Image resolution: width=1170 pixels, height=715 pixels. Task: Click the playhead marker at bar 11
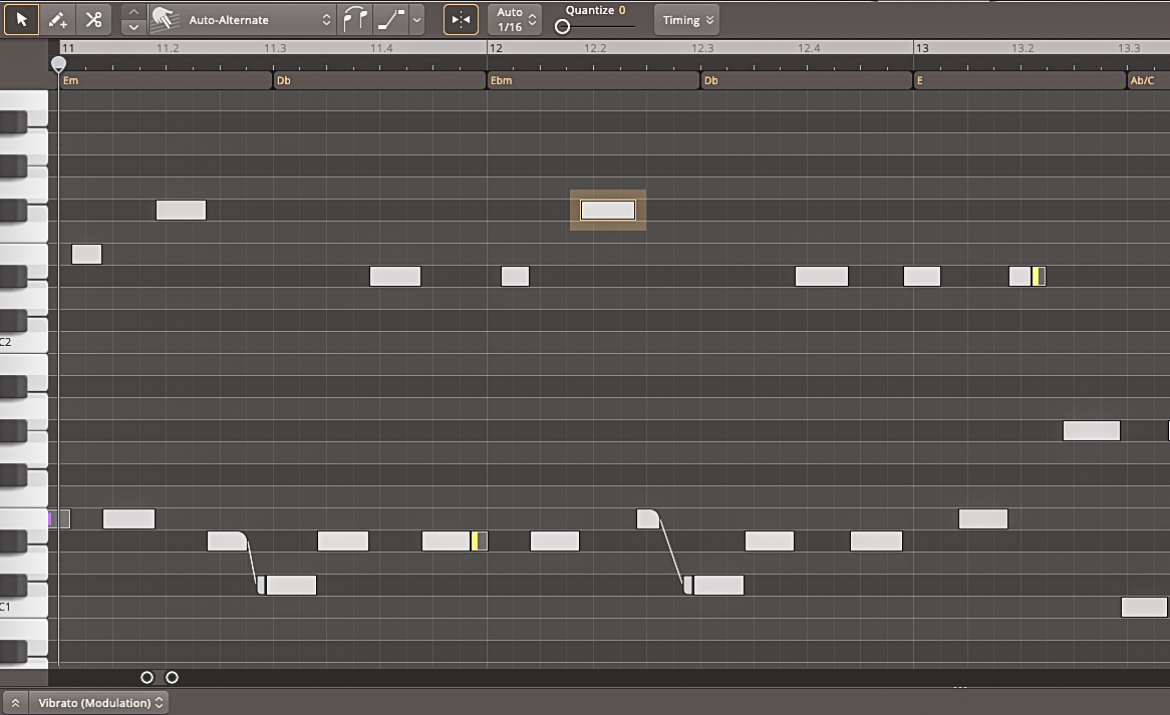point(58,64)
